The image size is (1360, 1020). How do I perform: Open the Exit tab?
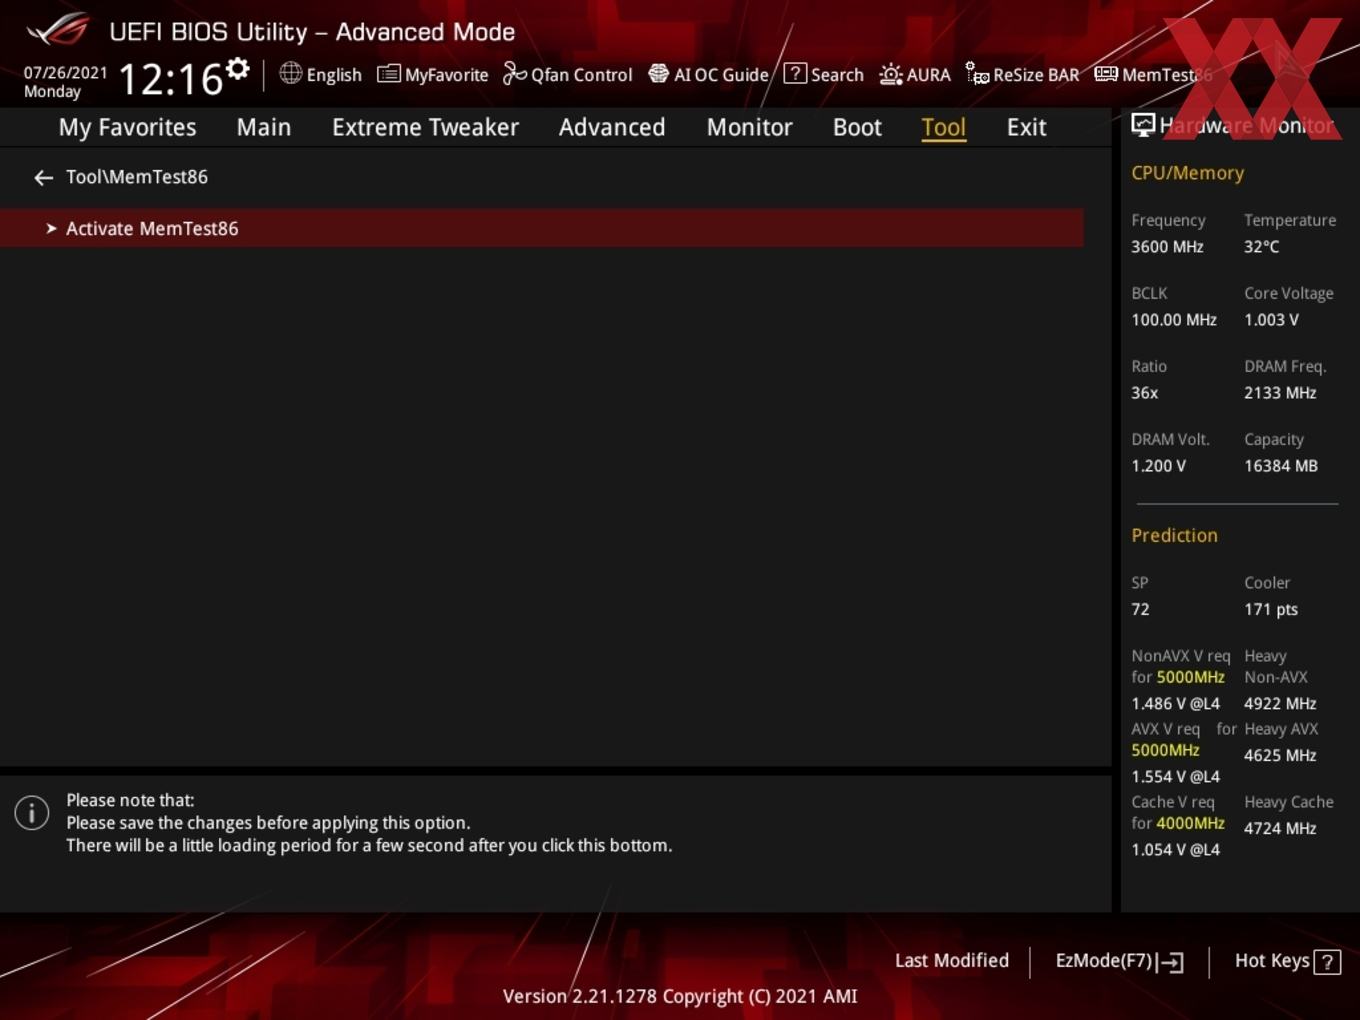1027,127
